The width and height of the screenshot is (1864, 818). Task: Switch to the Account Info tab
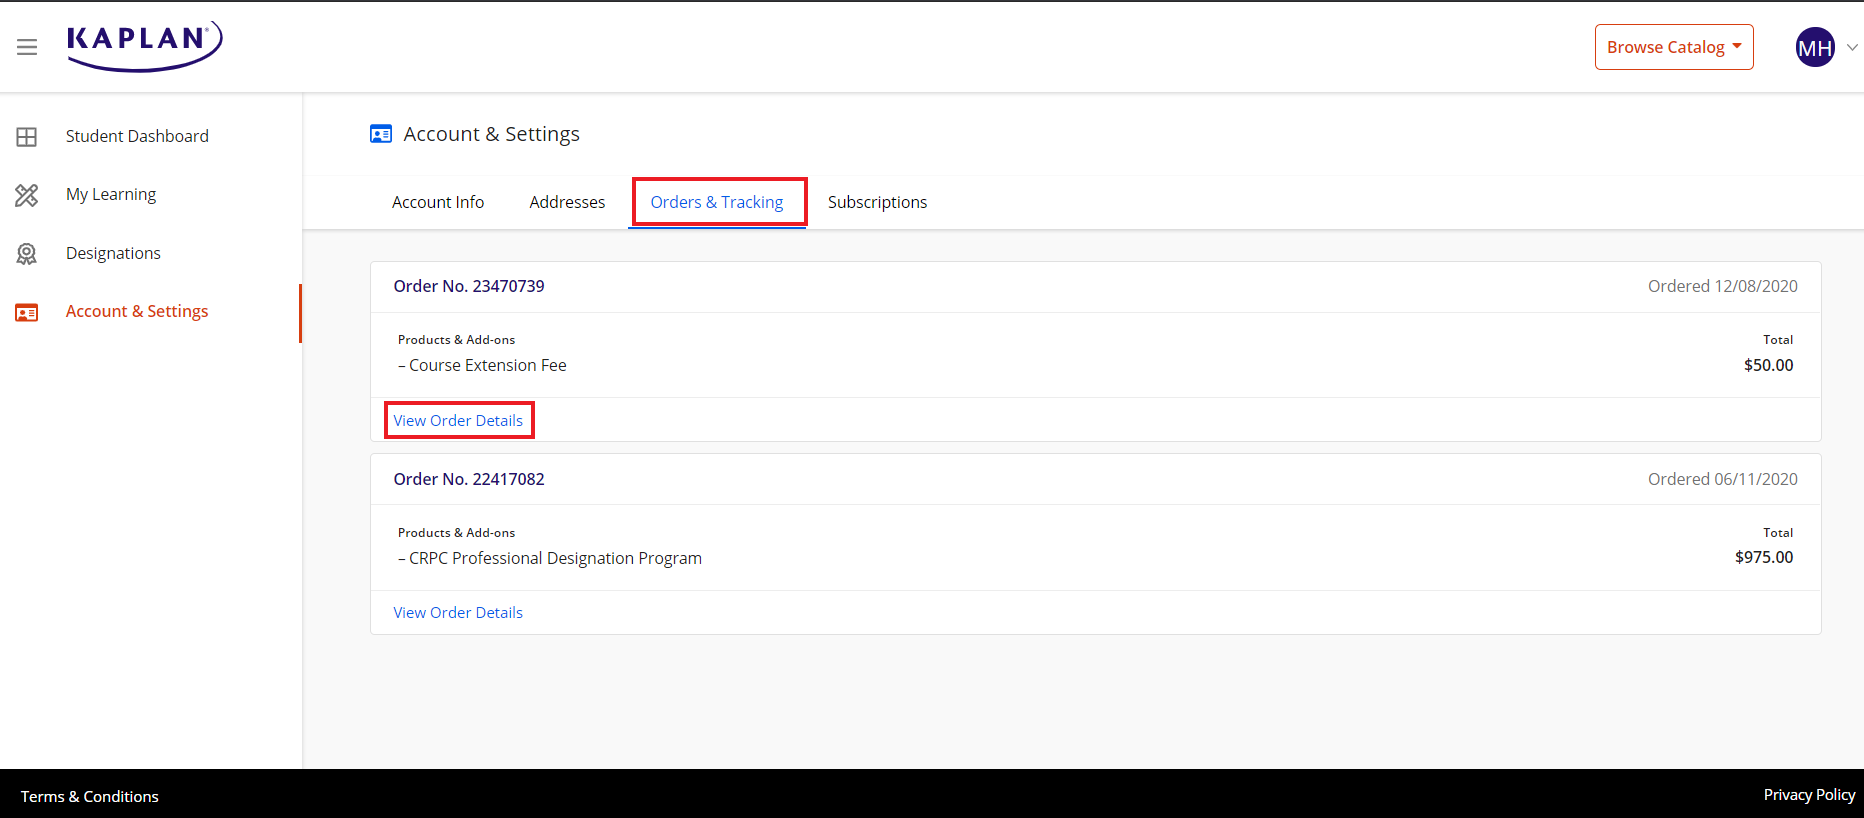(x=438, y=202)
